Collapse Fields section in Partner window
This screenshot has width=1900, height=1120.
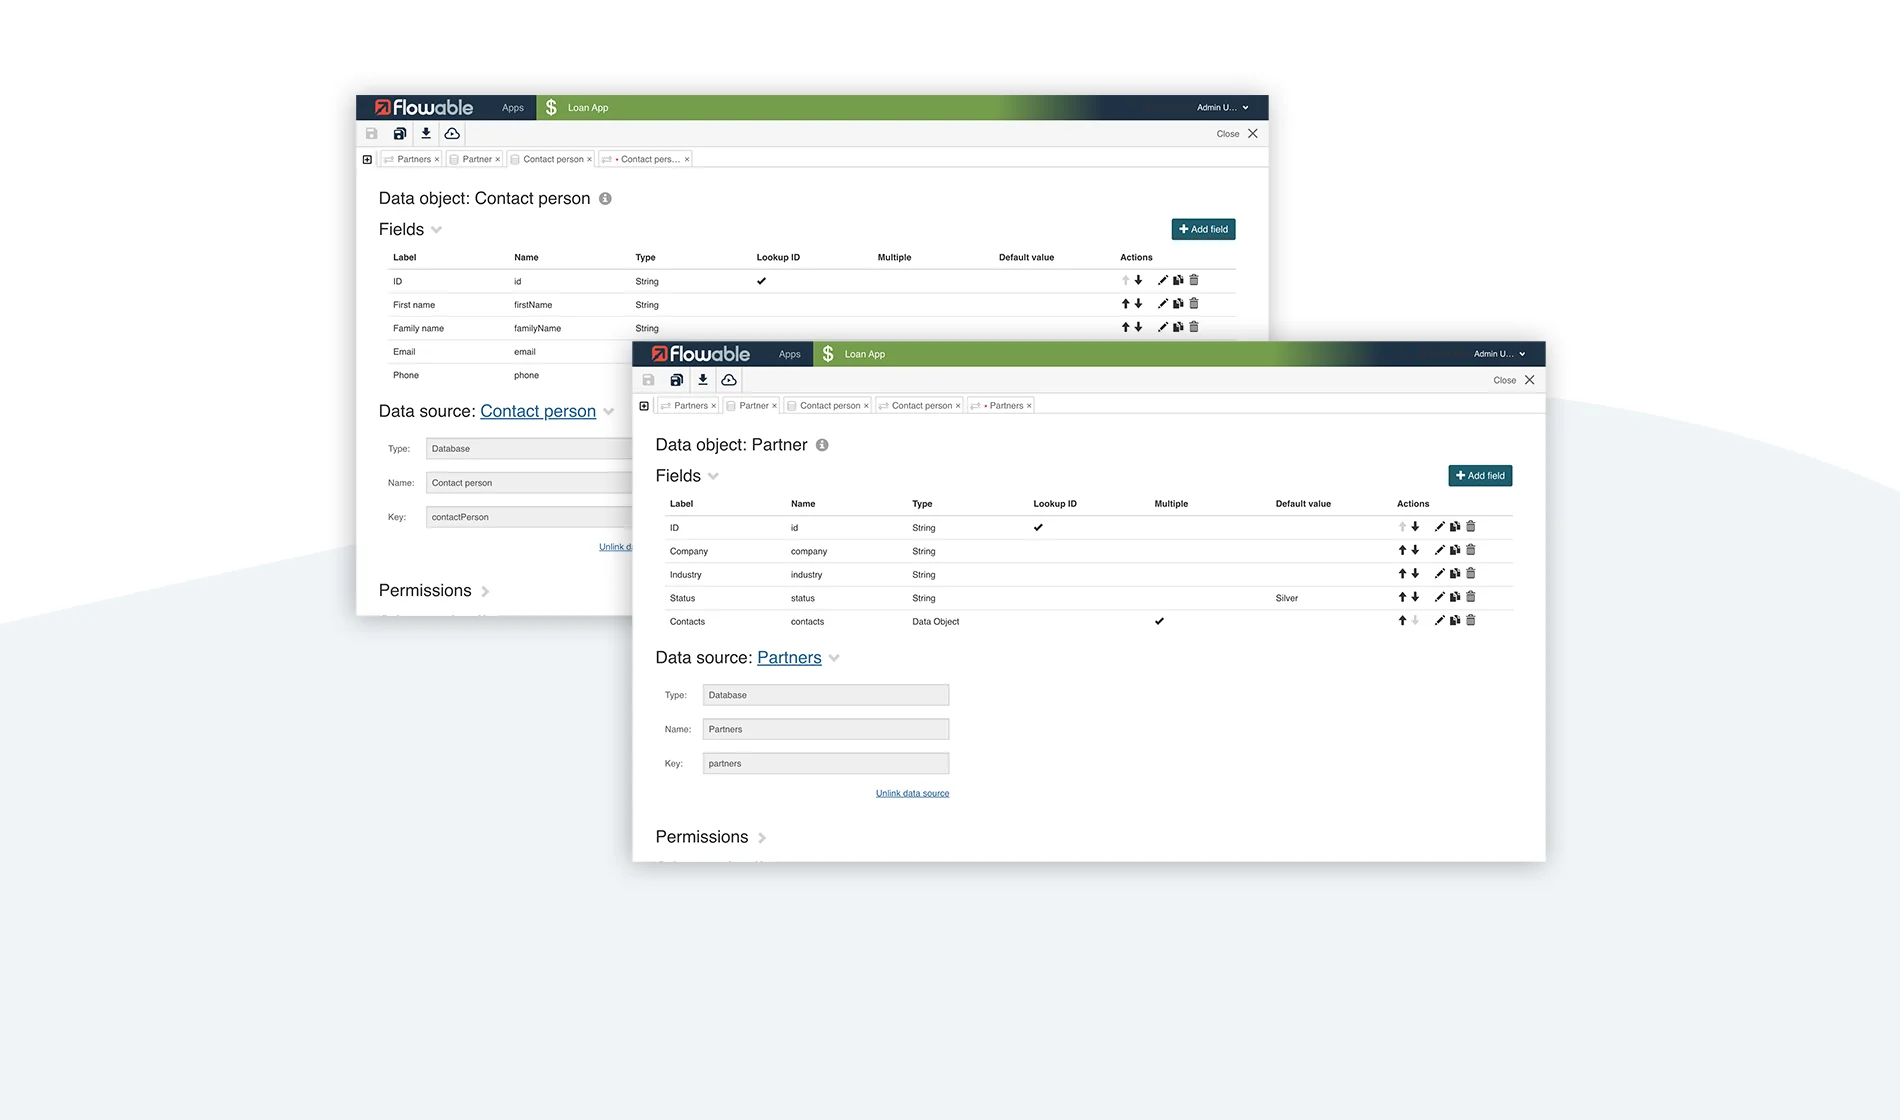(x=713, y=477)
